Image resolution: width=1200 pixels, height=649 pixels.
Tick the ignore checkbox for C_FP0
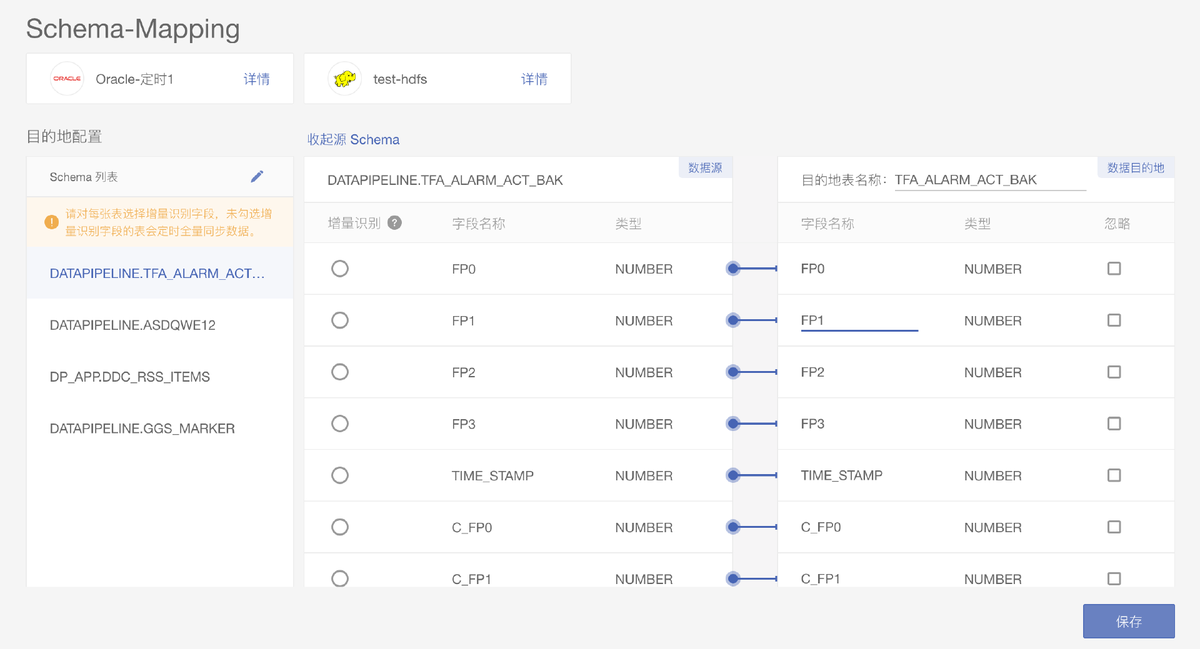(1114, 527)
